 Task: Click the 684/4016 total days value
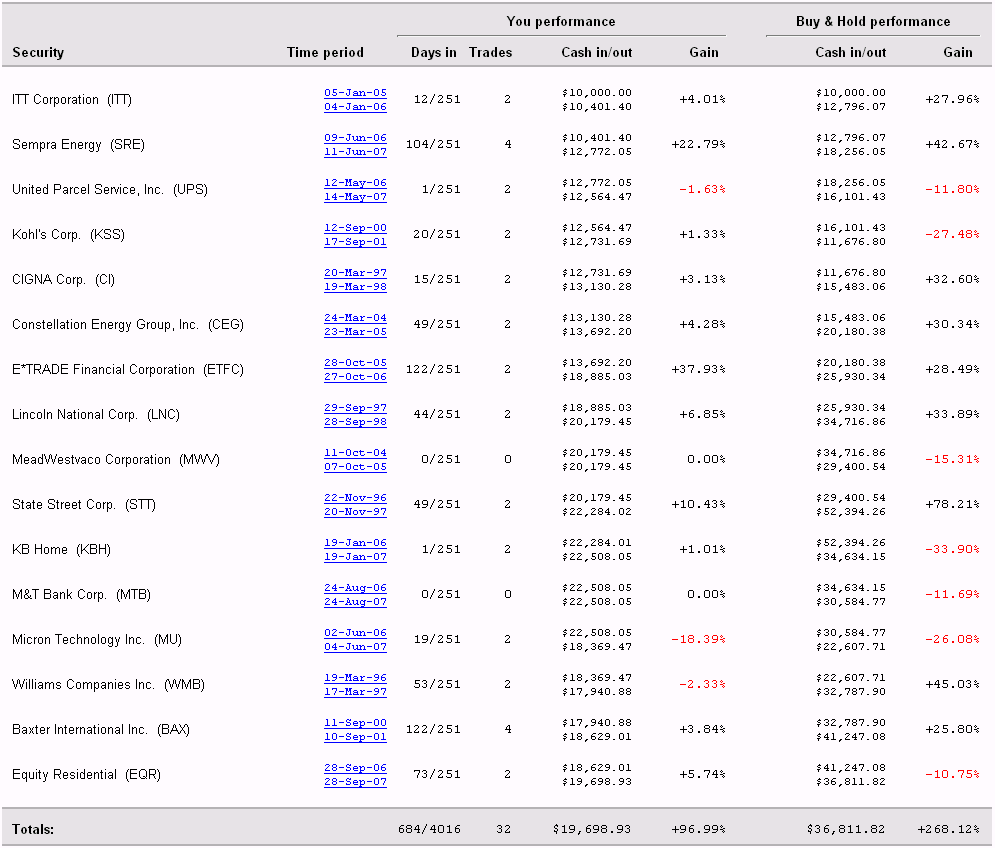(430, 830)
